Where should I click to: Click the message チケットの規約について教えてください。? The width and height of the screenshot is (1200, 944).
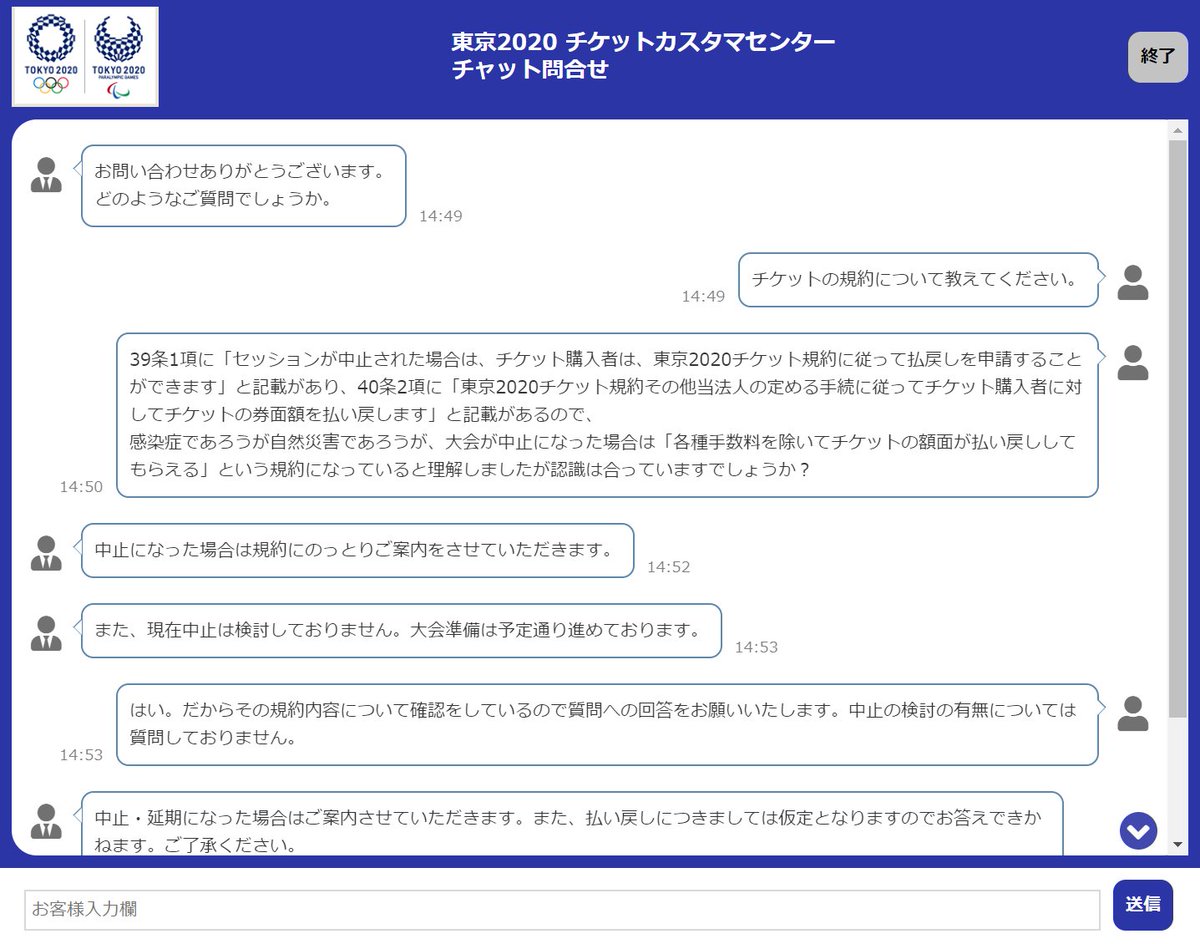point(919,280)
